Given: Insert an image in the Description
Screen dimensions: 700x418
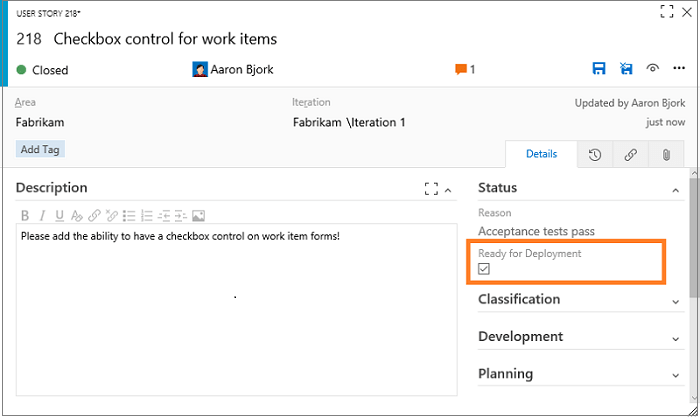Looking at the screenshot, I should point(198,215).
